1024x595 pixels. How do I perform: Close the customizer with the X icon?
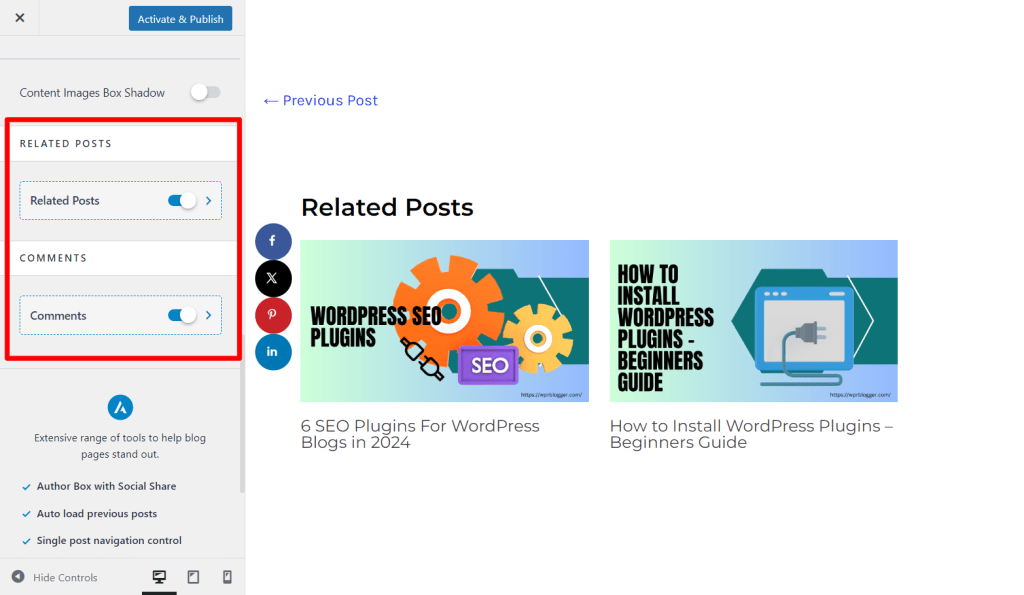[20, 18]
